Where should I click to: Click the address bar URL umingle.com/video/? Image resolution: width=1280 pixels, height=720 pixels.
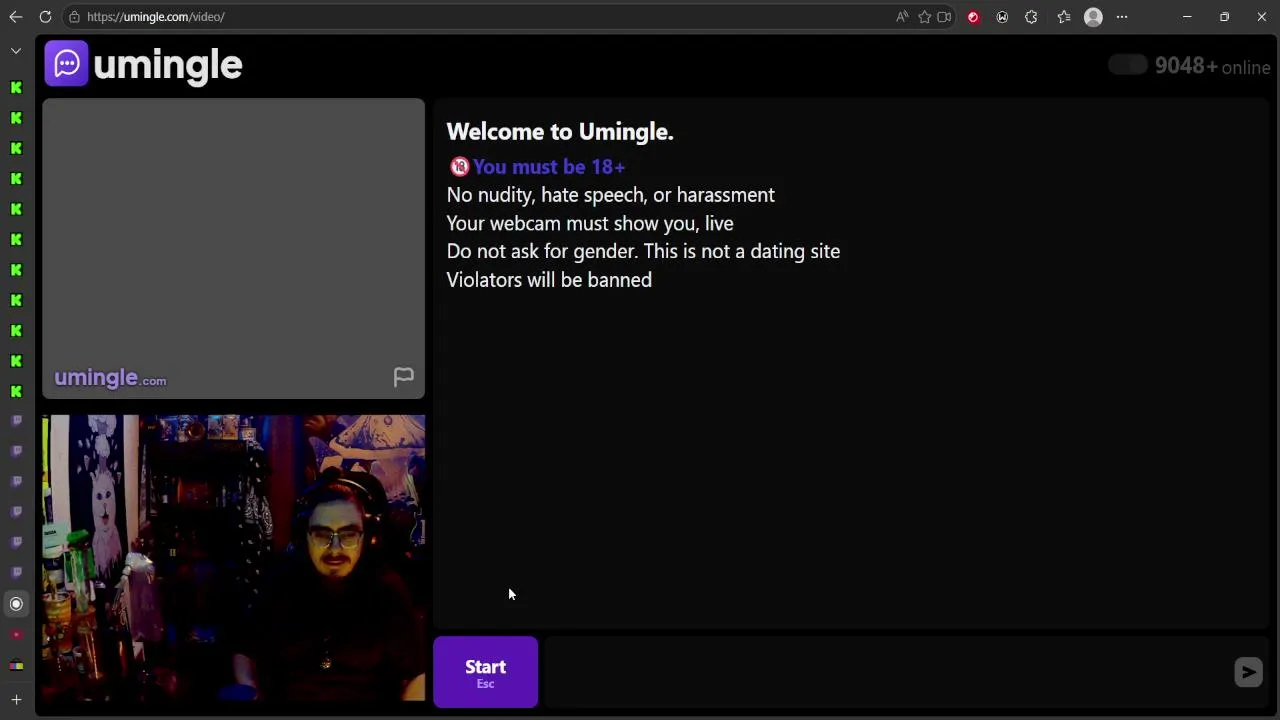point(155,17)
